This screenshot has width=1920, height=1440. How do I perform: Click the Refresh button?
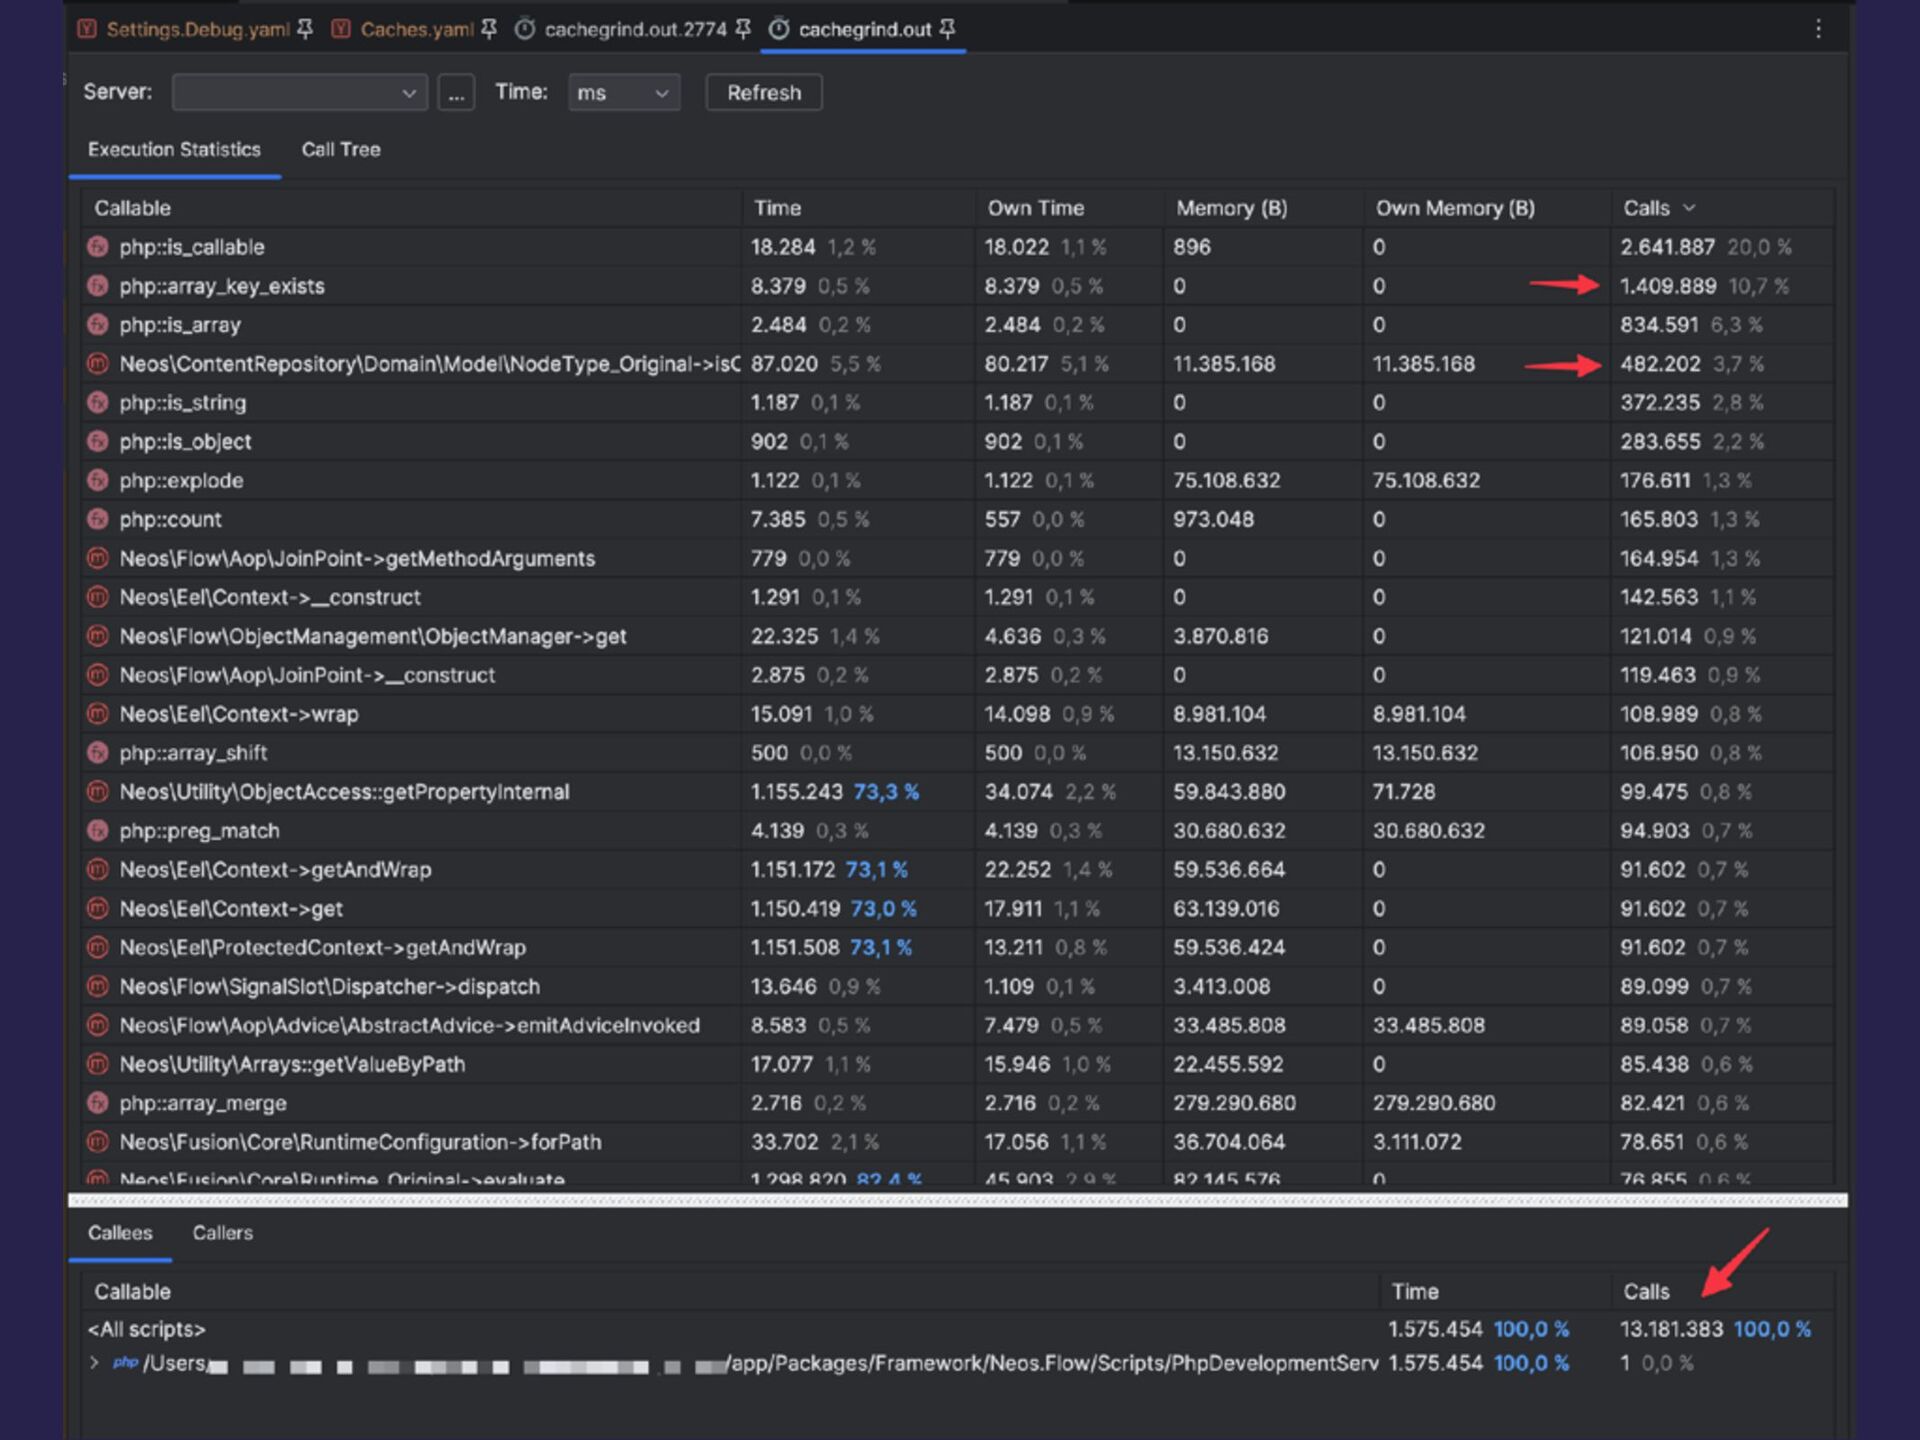pyautogui.click(x=764, y=93)
